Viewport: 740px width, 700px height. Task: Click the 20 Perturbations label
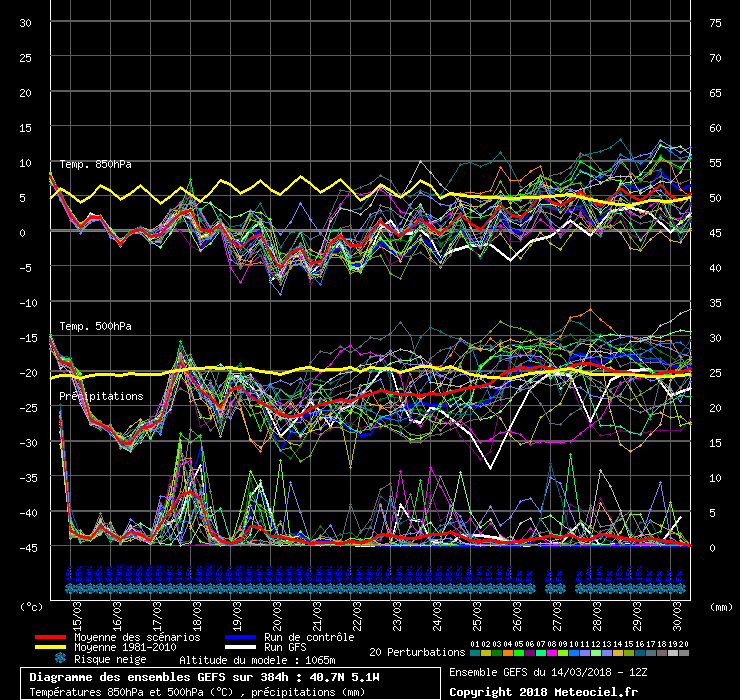pyautogui.click(x=417, y=652)
